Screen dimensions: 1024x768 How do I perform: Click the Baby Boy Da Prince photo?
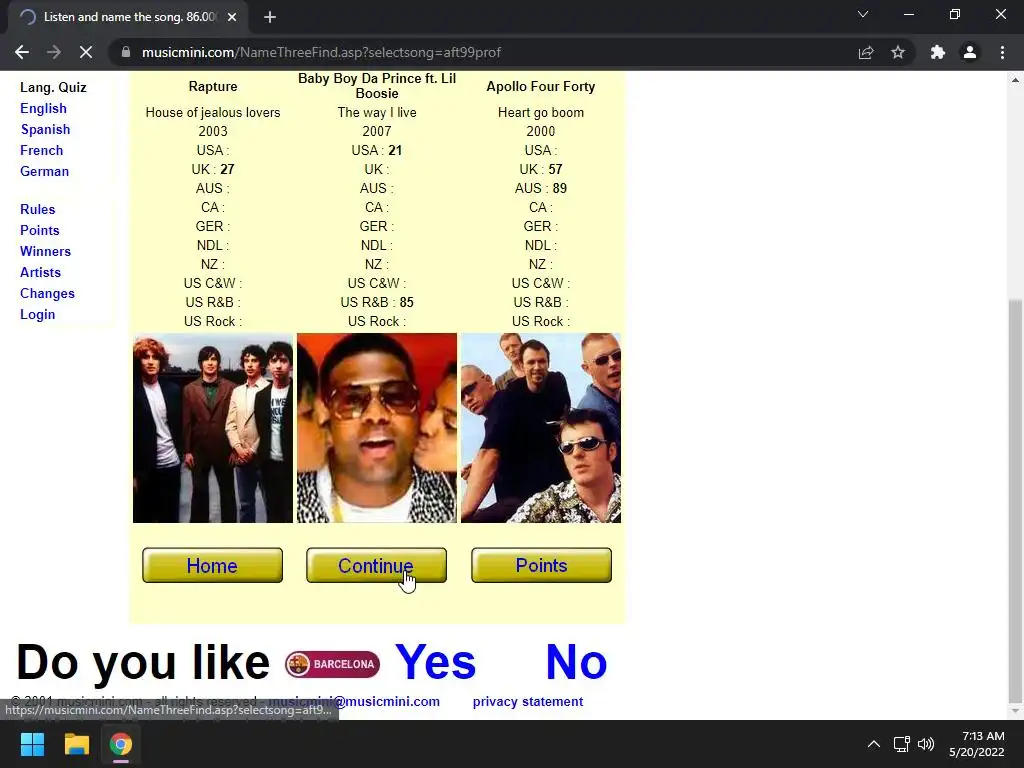tap(377, 428)
